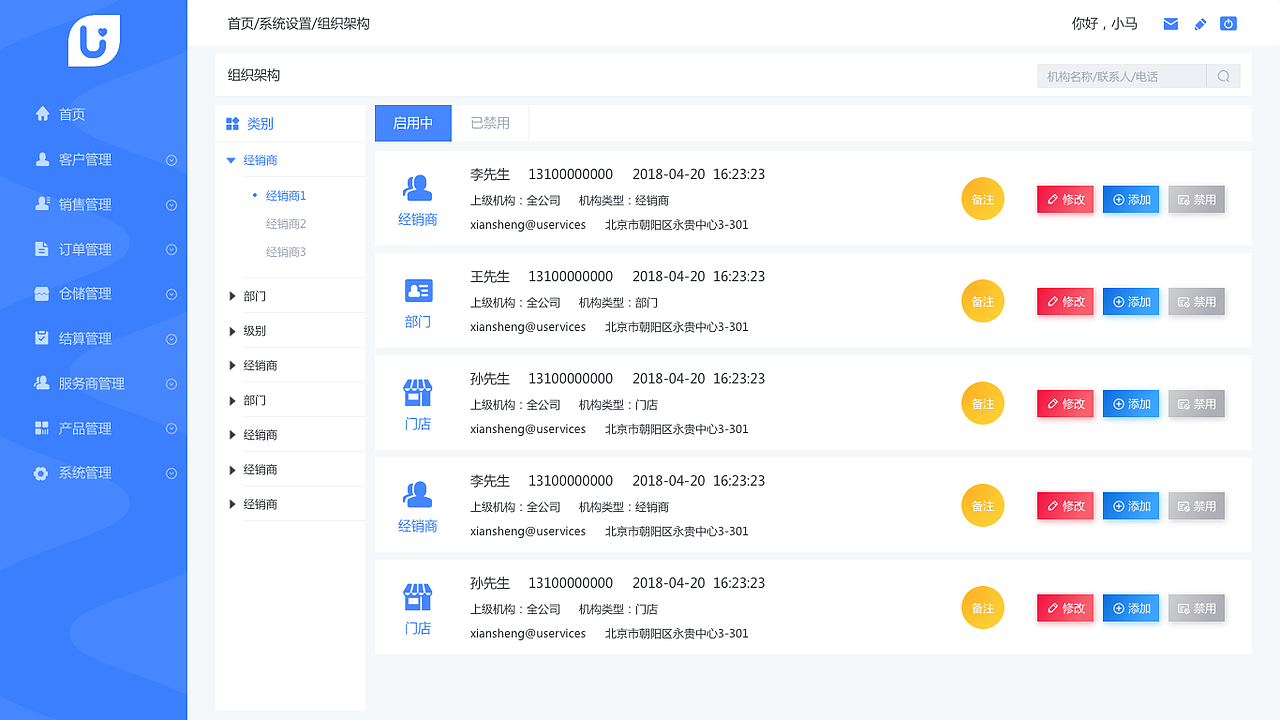Click the 组织架构 page title
1280x720 pixels.
coord(254,75)
